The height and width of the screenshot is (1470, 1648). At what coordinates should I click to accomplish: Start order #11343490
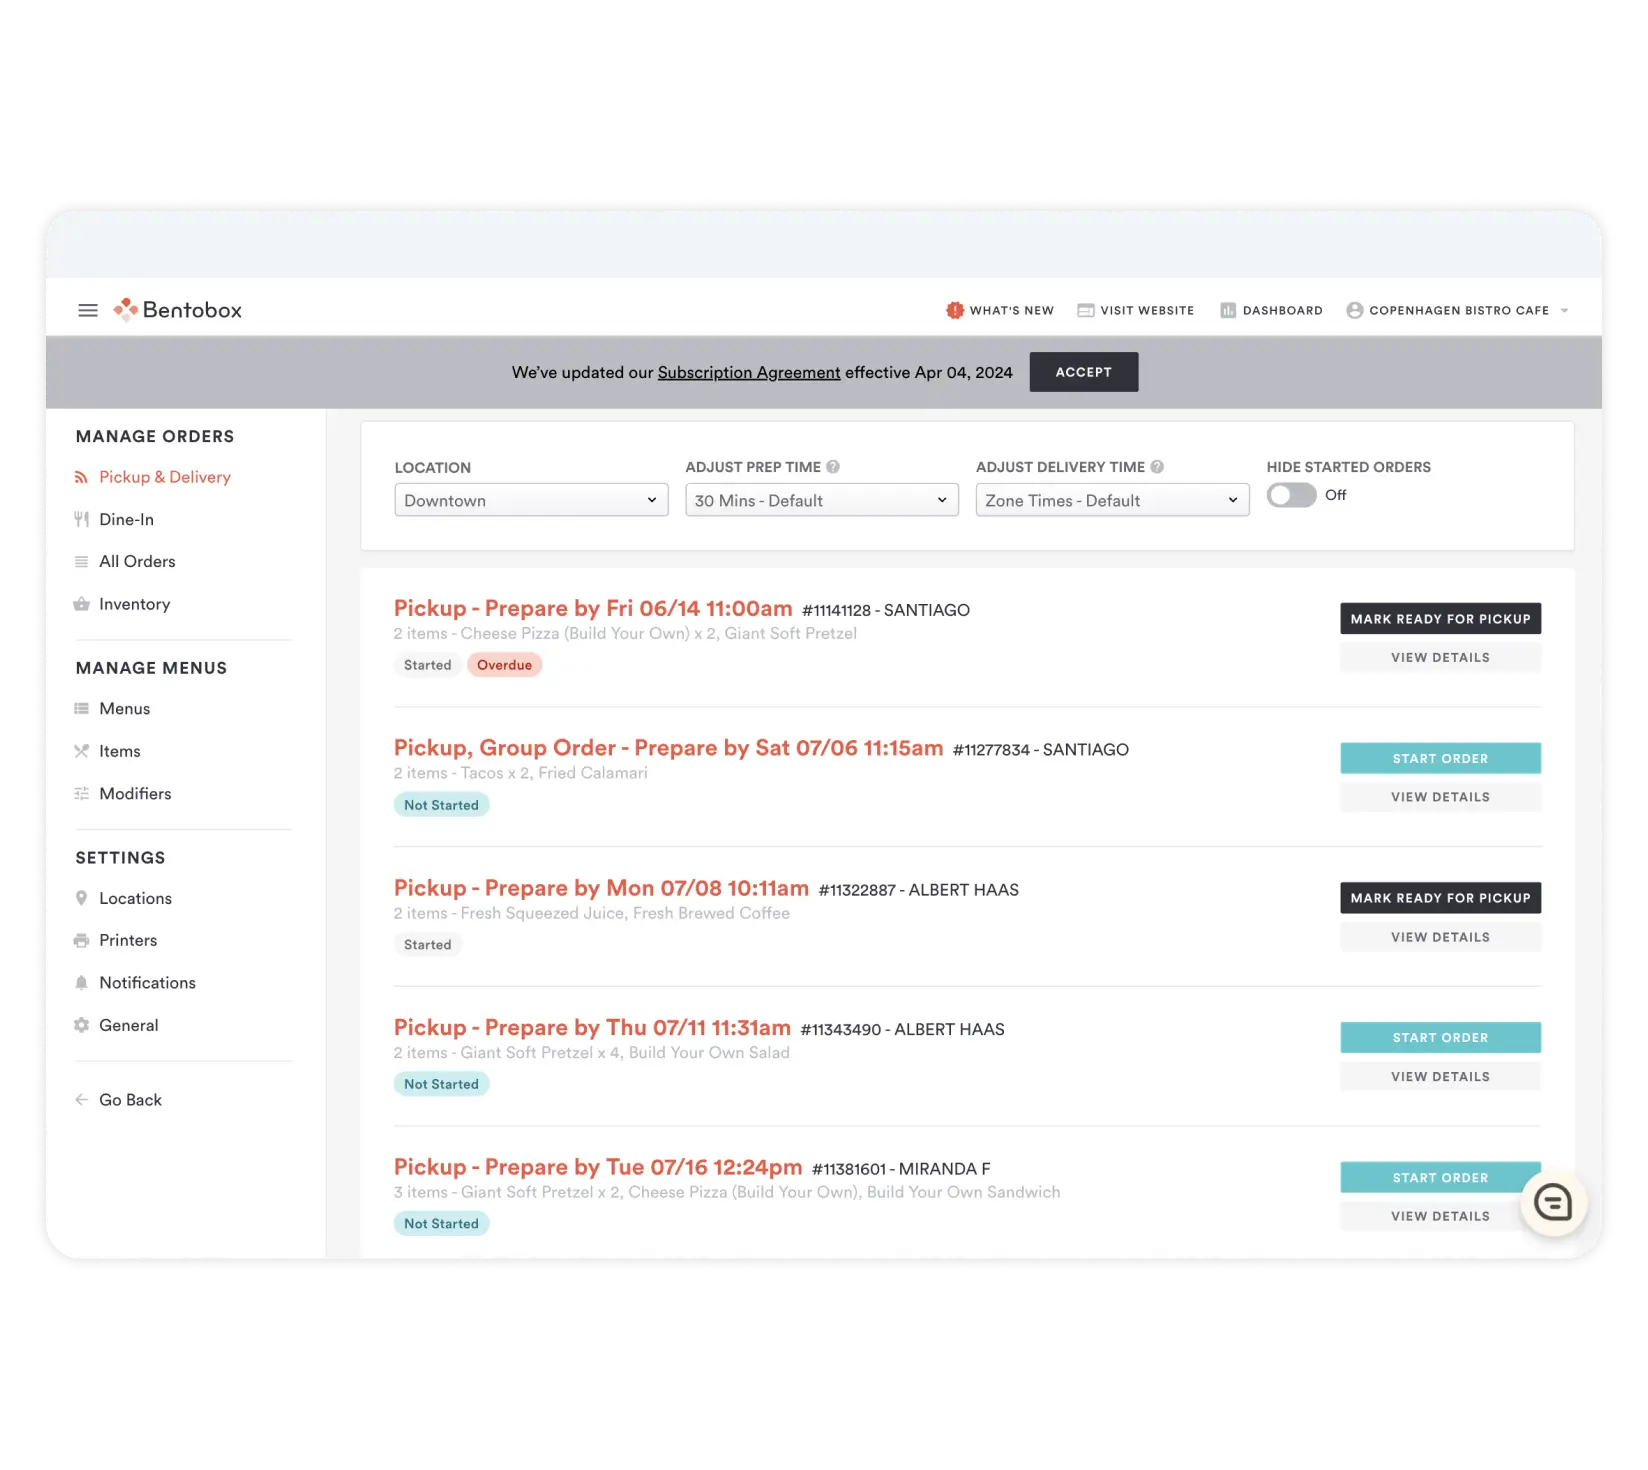click(x=1440, y=1038)
